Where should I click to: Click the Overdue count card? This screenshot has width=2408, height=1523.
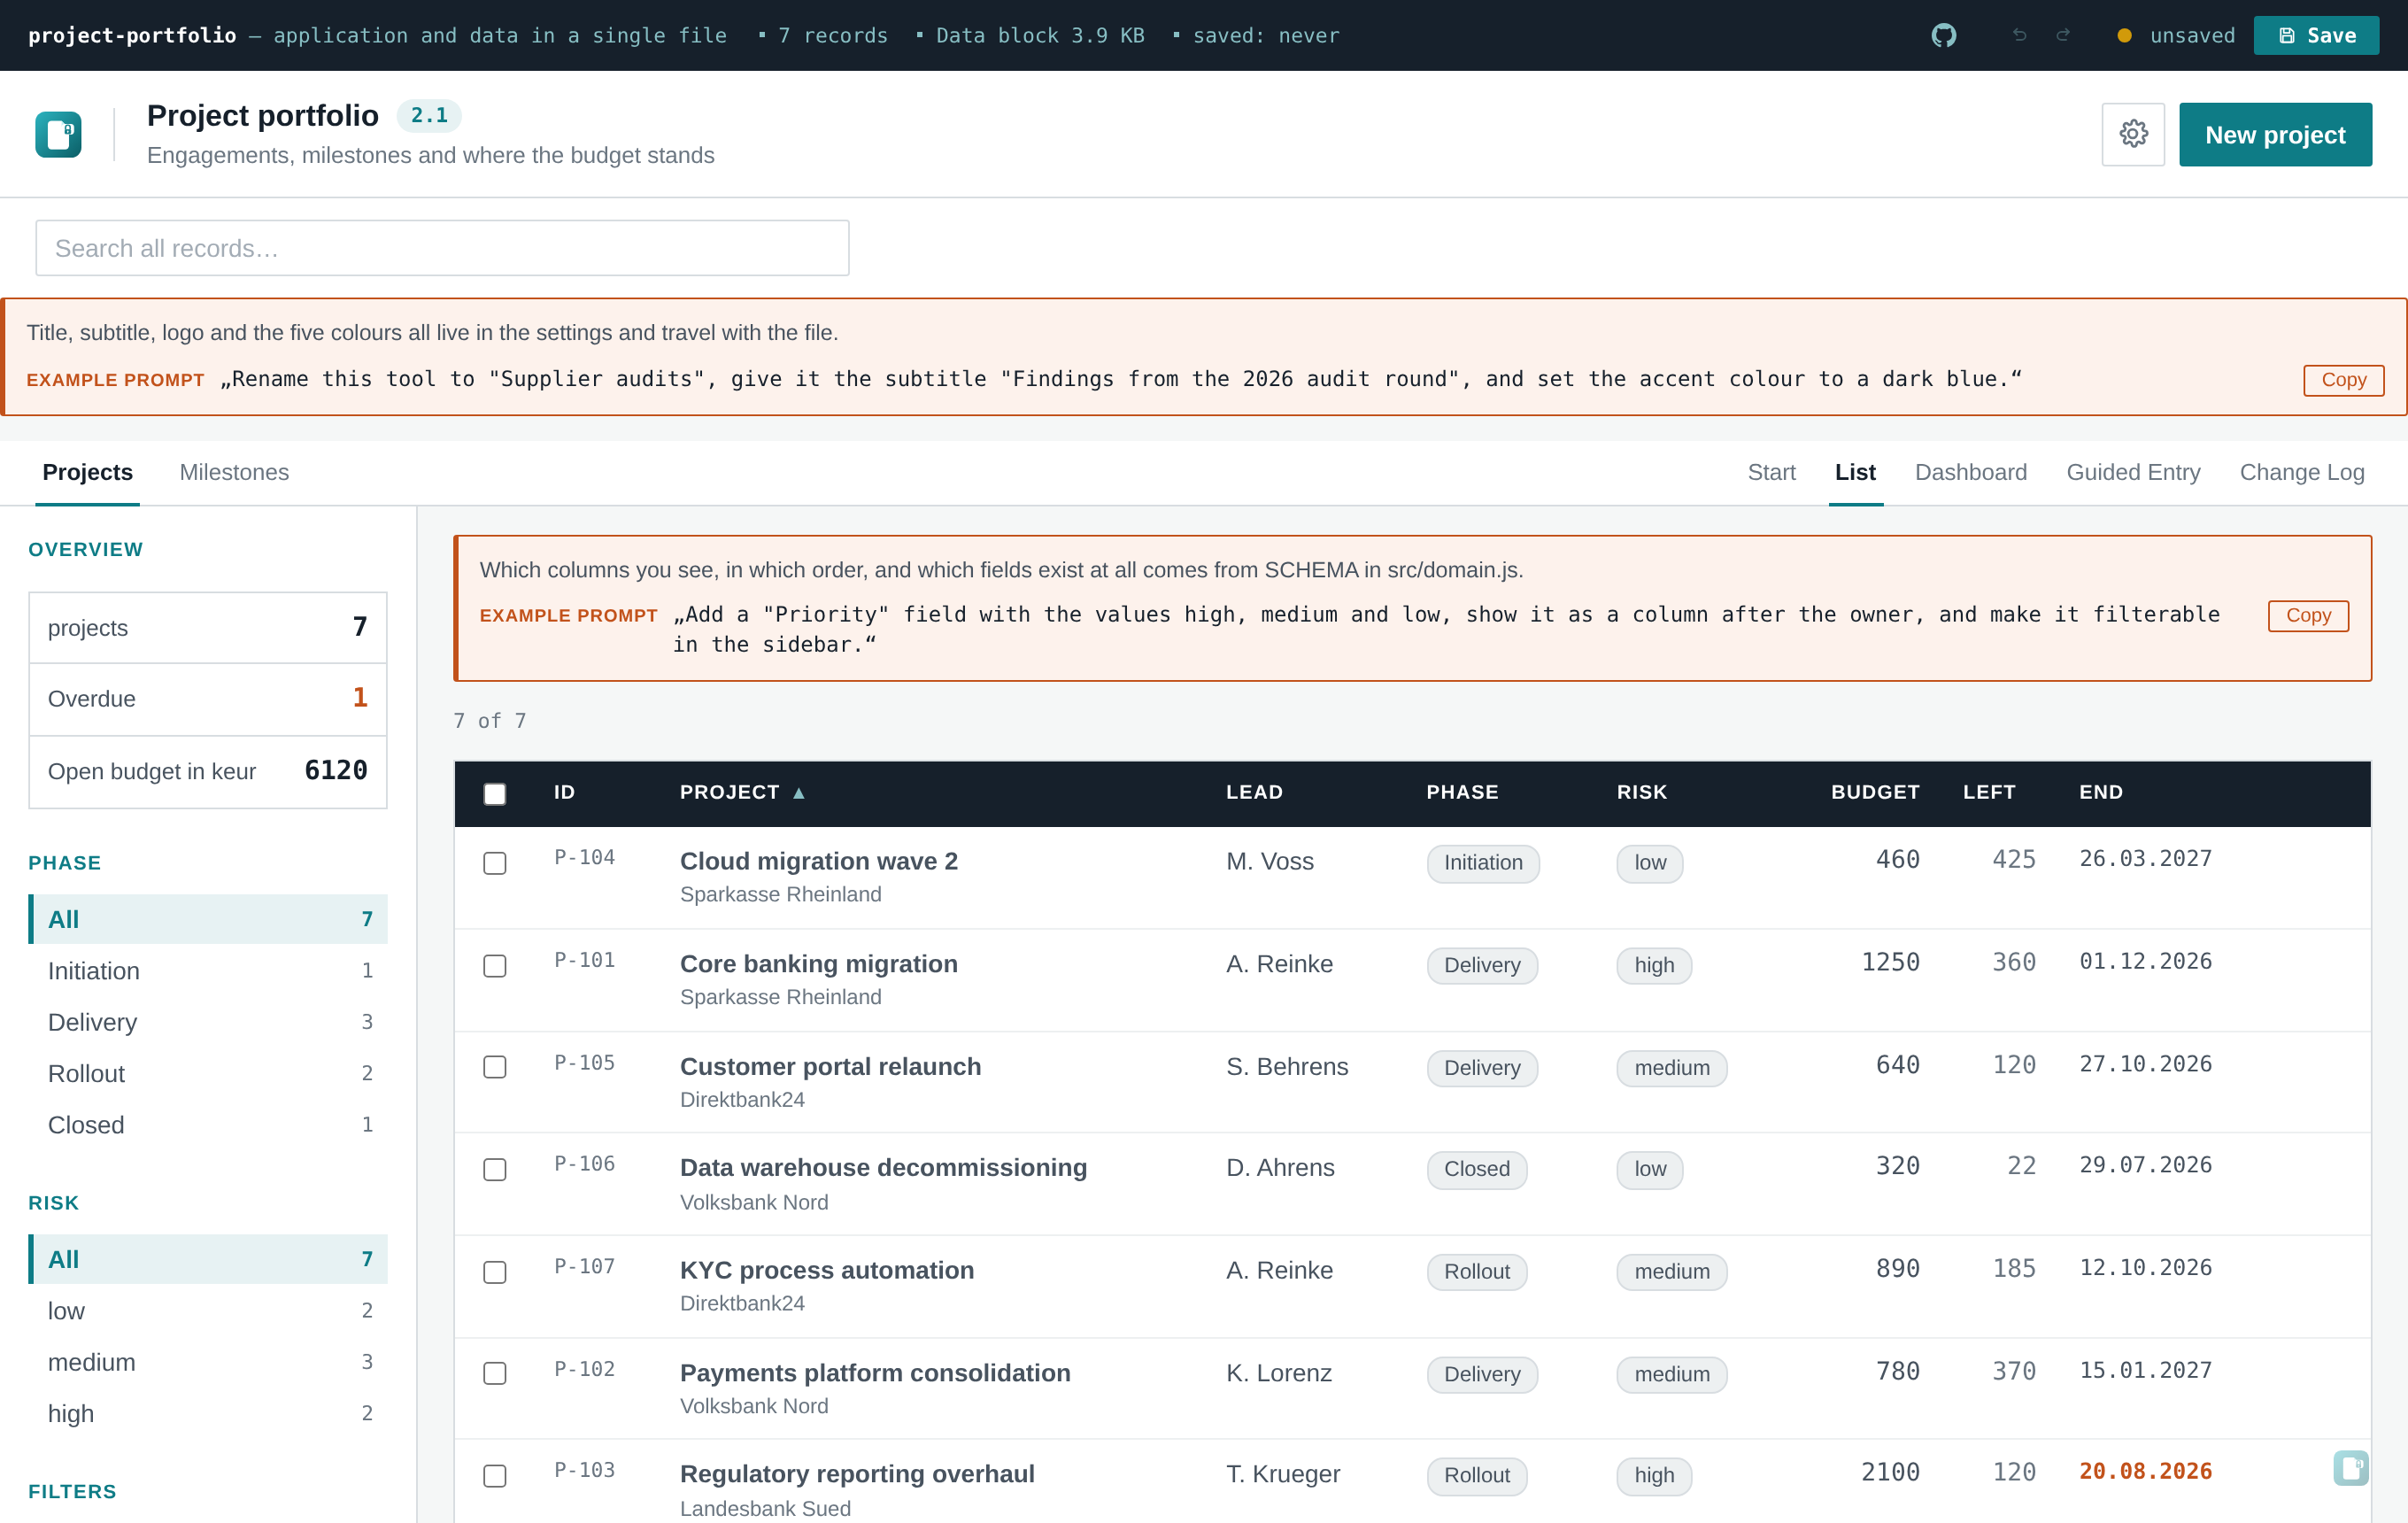coord(208,699)
